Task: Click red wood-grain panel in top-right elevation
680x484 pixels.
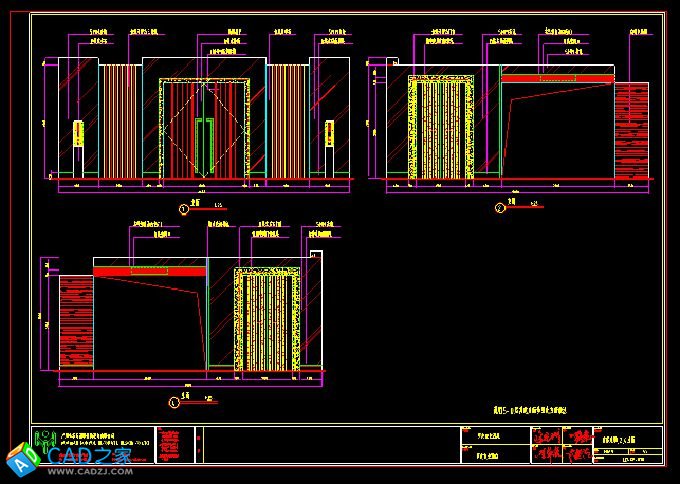Action: 632,130
